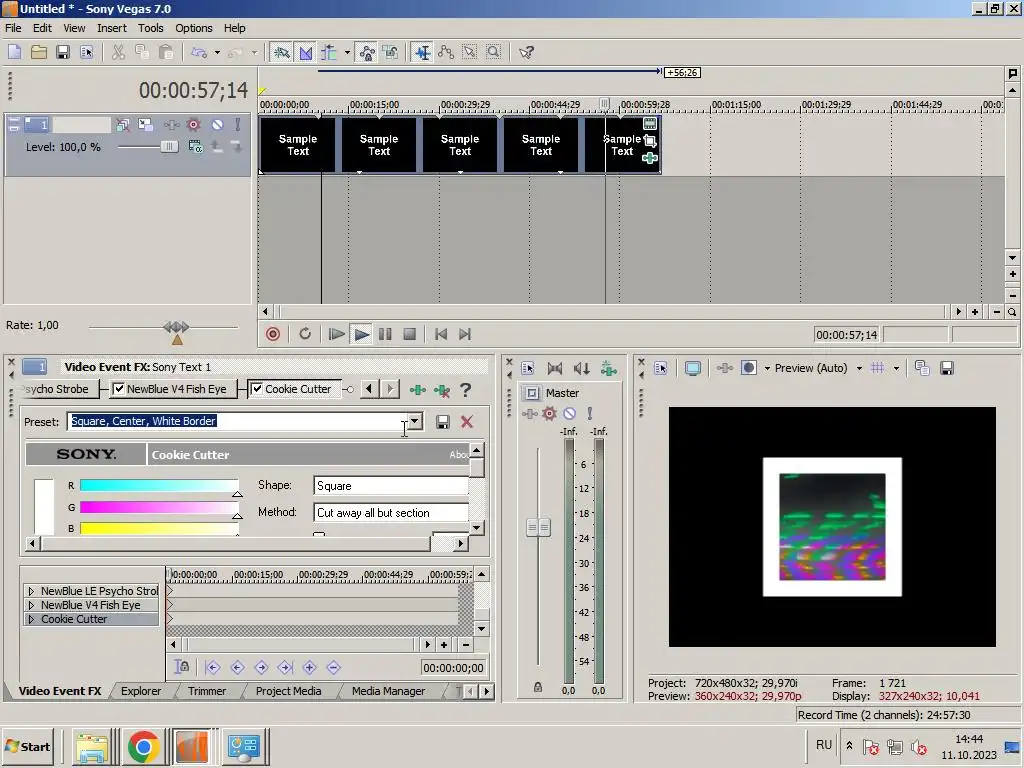Go to Start of timeline
Screen dimensions: 1024x768
pos(441,334)
